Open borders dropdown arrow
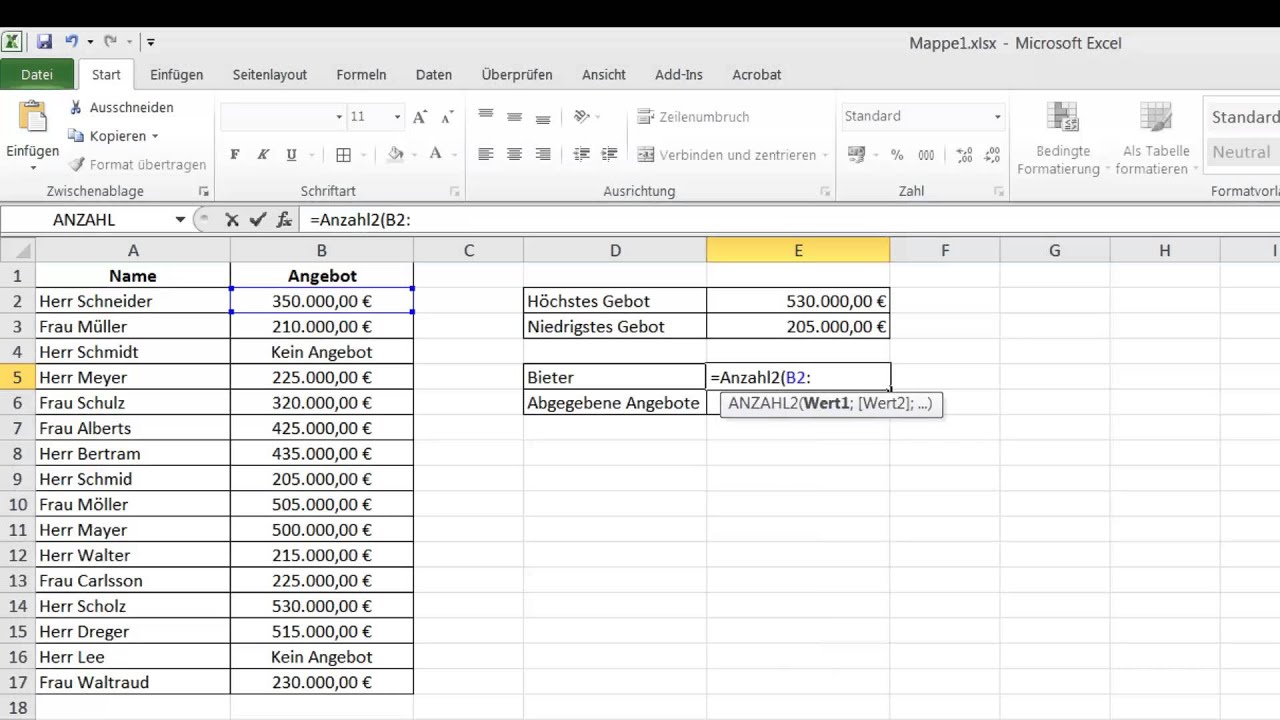The image size is (1280, 720). 362,155
